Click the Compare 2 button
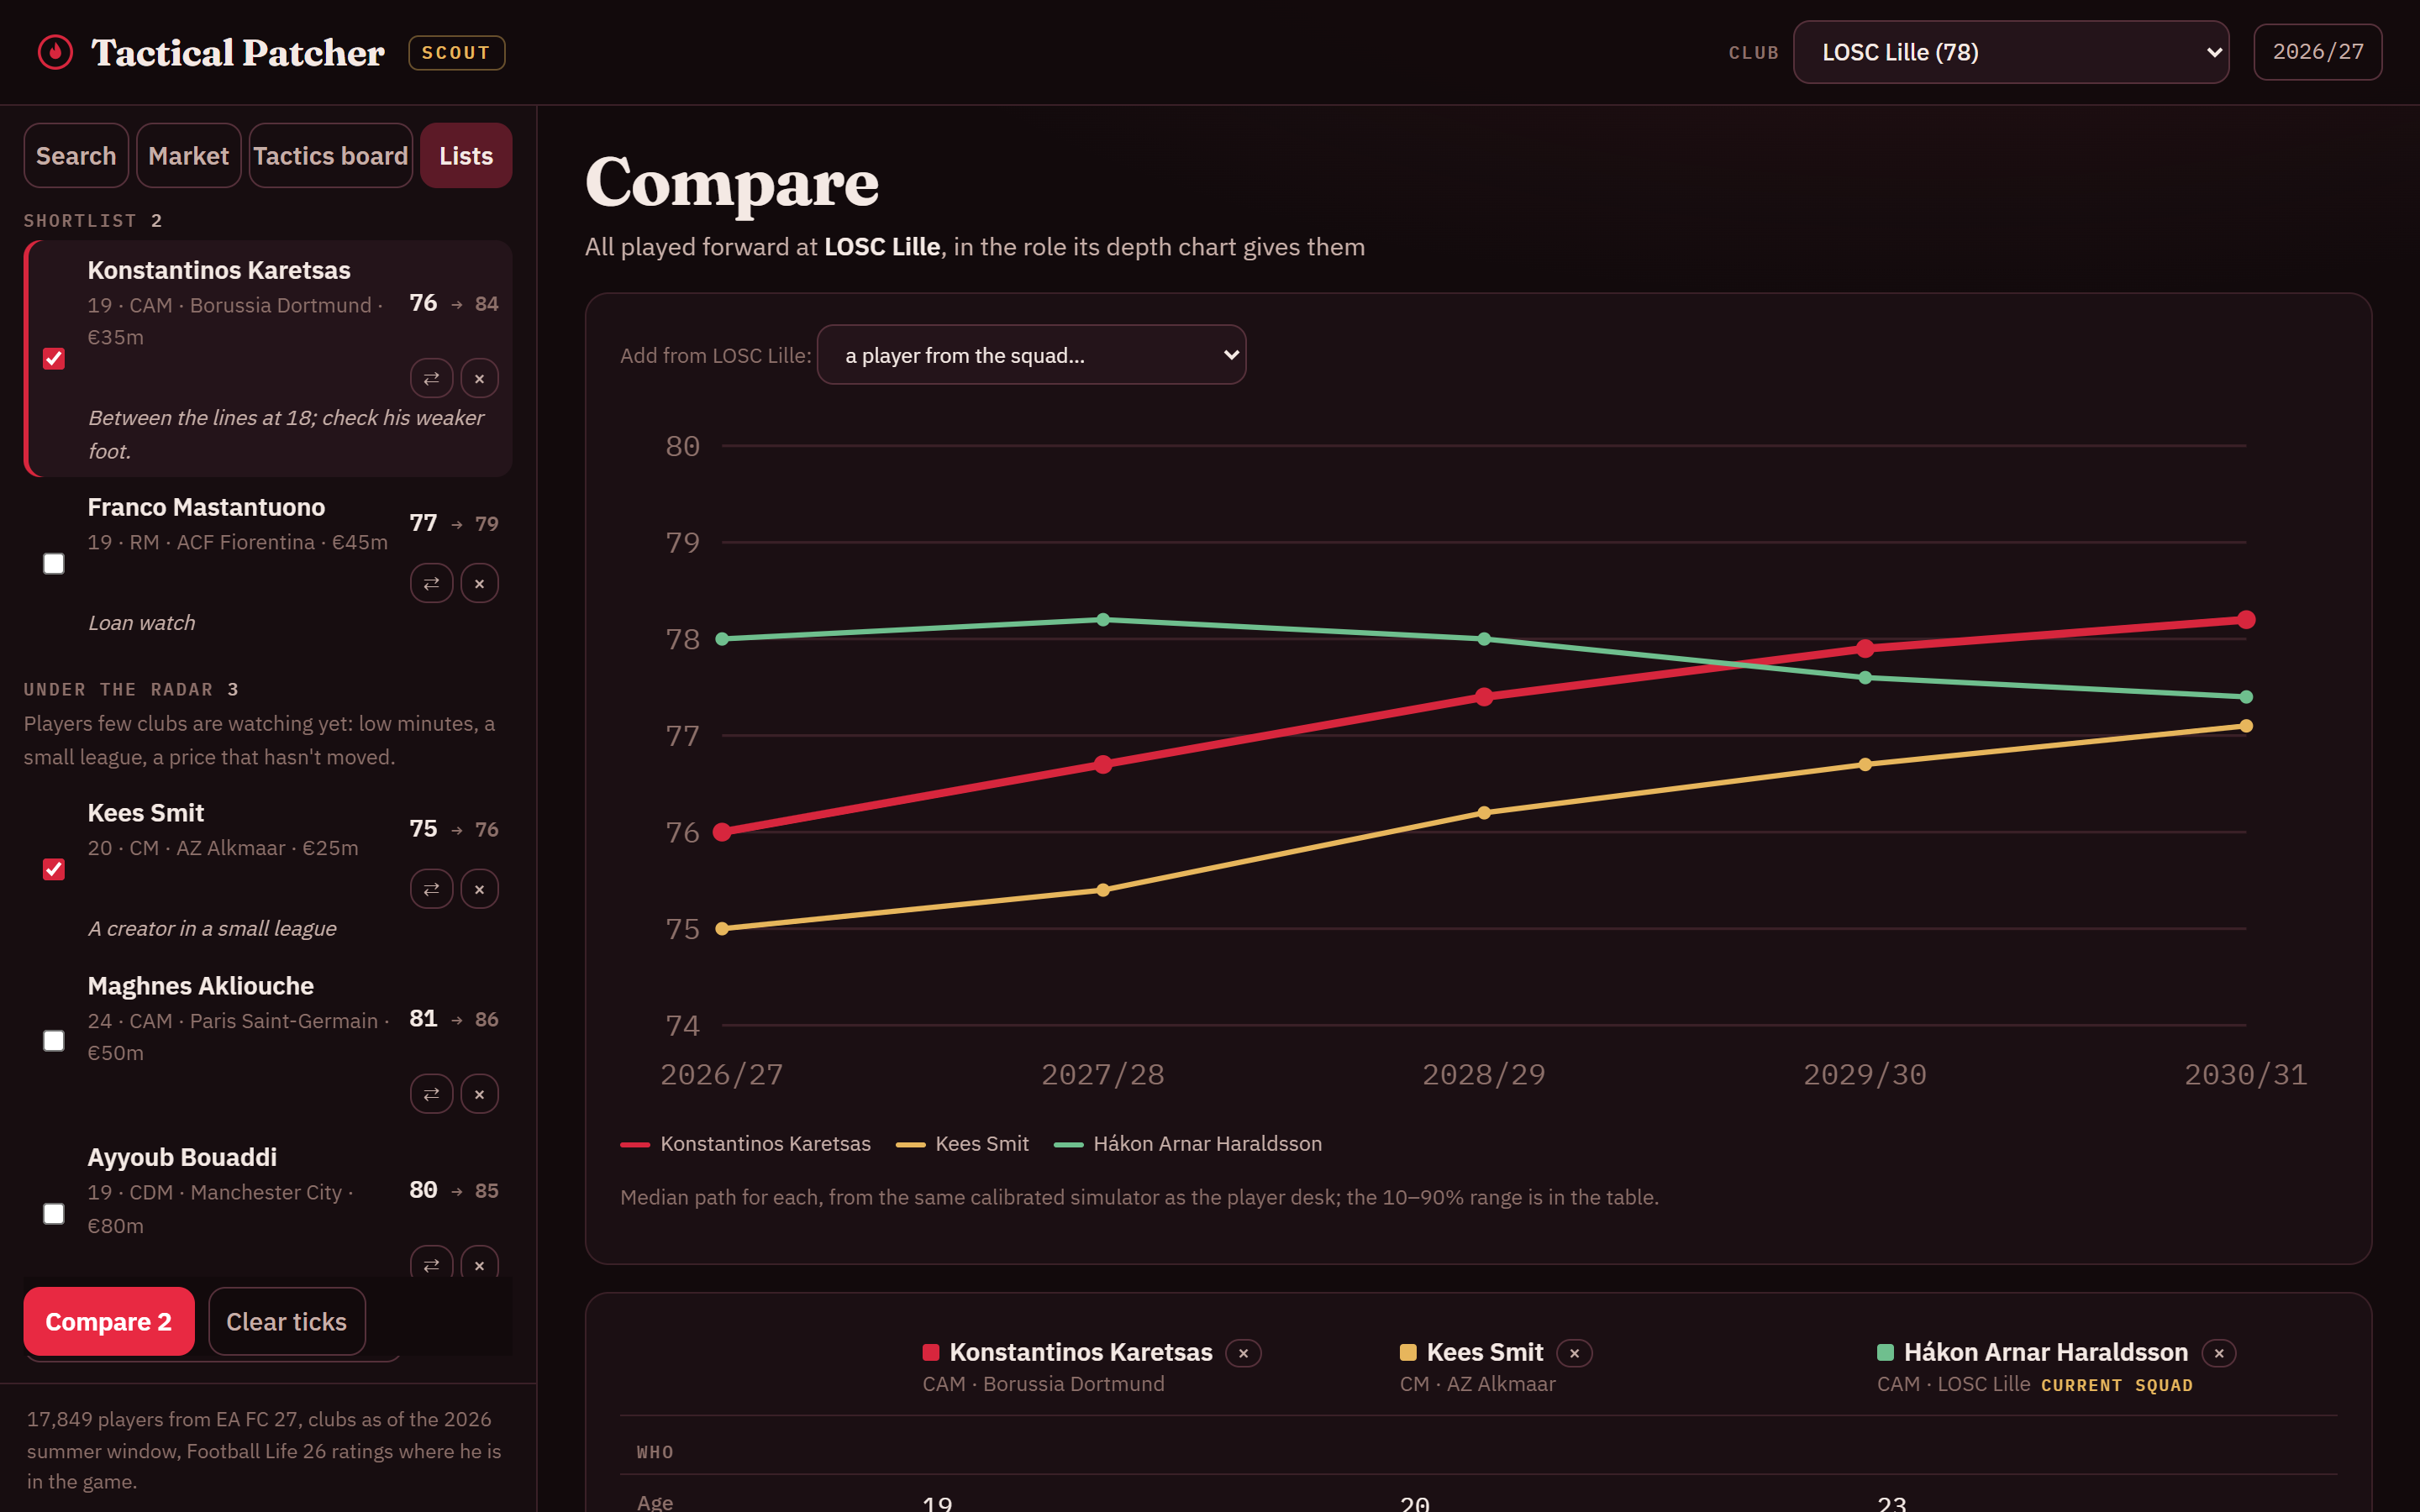The height and width of the screenshot is (1512, 2420). (x=109, y=1321)
